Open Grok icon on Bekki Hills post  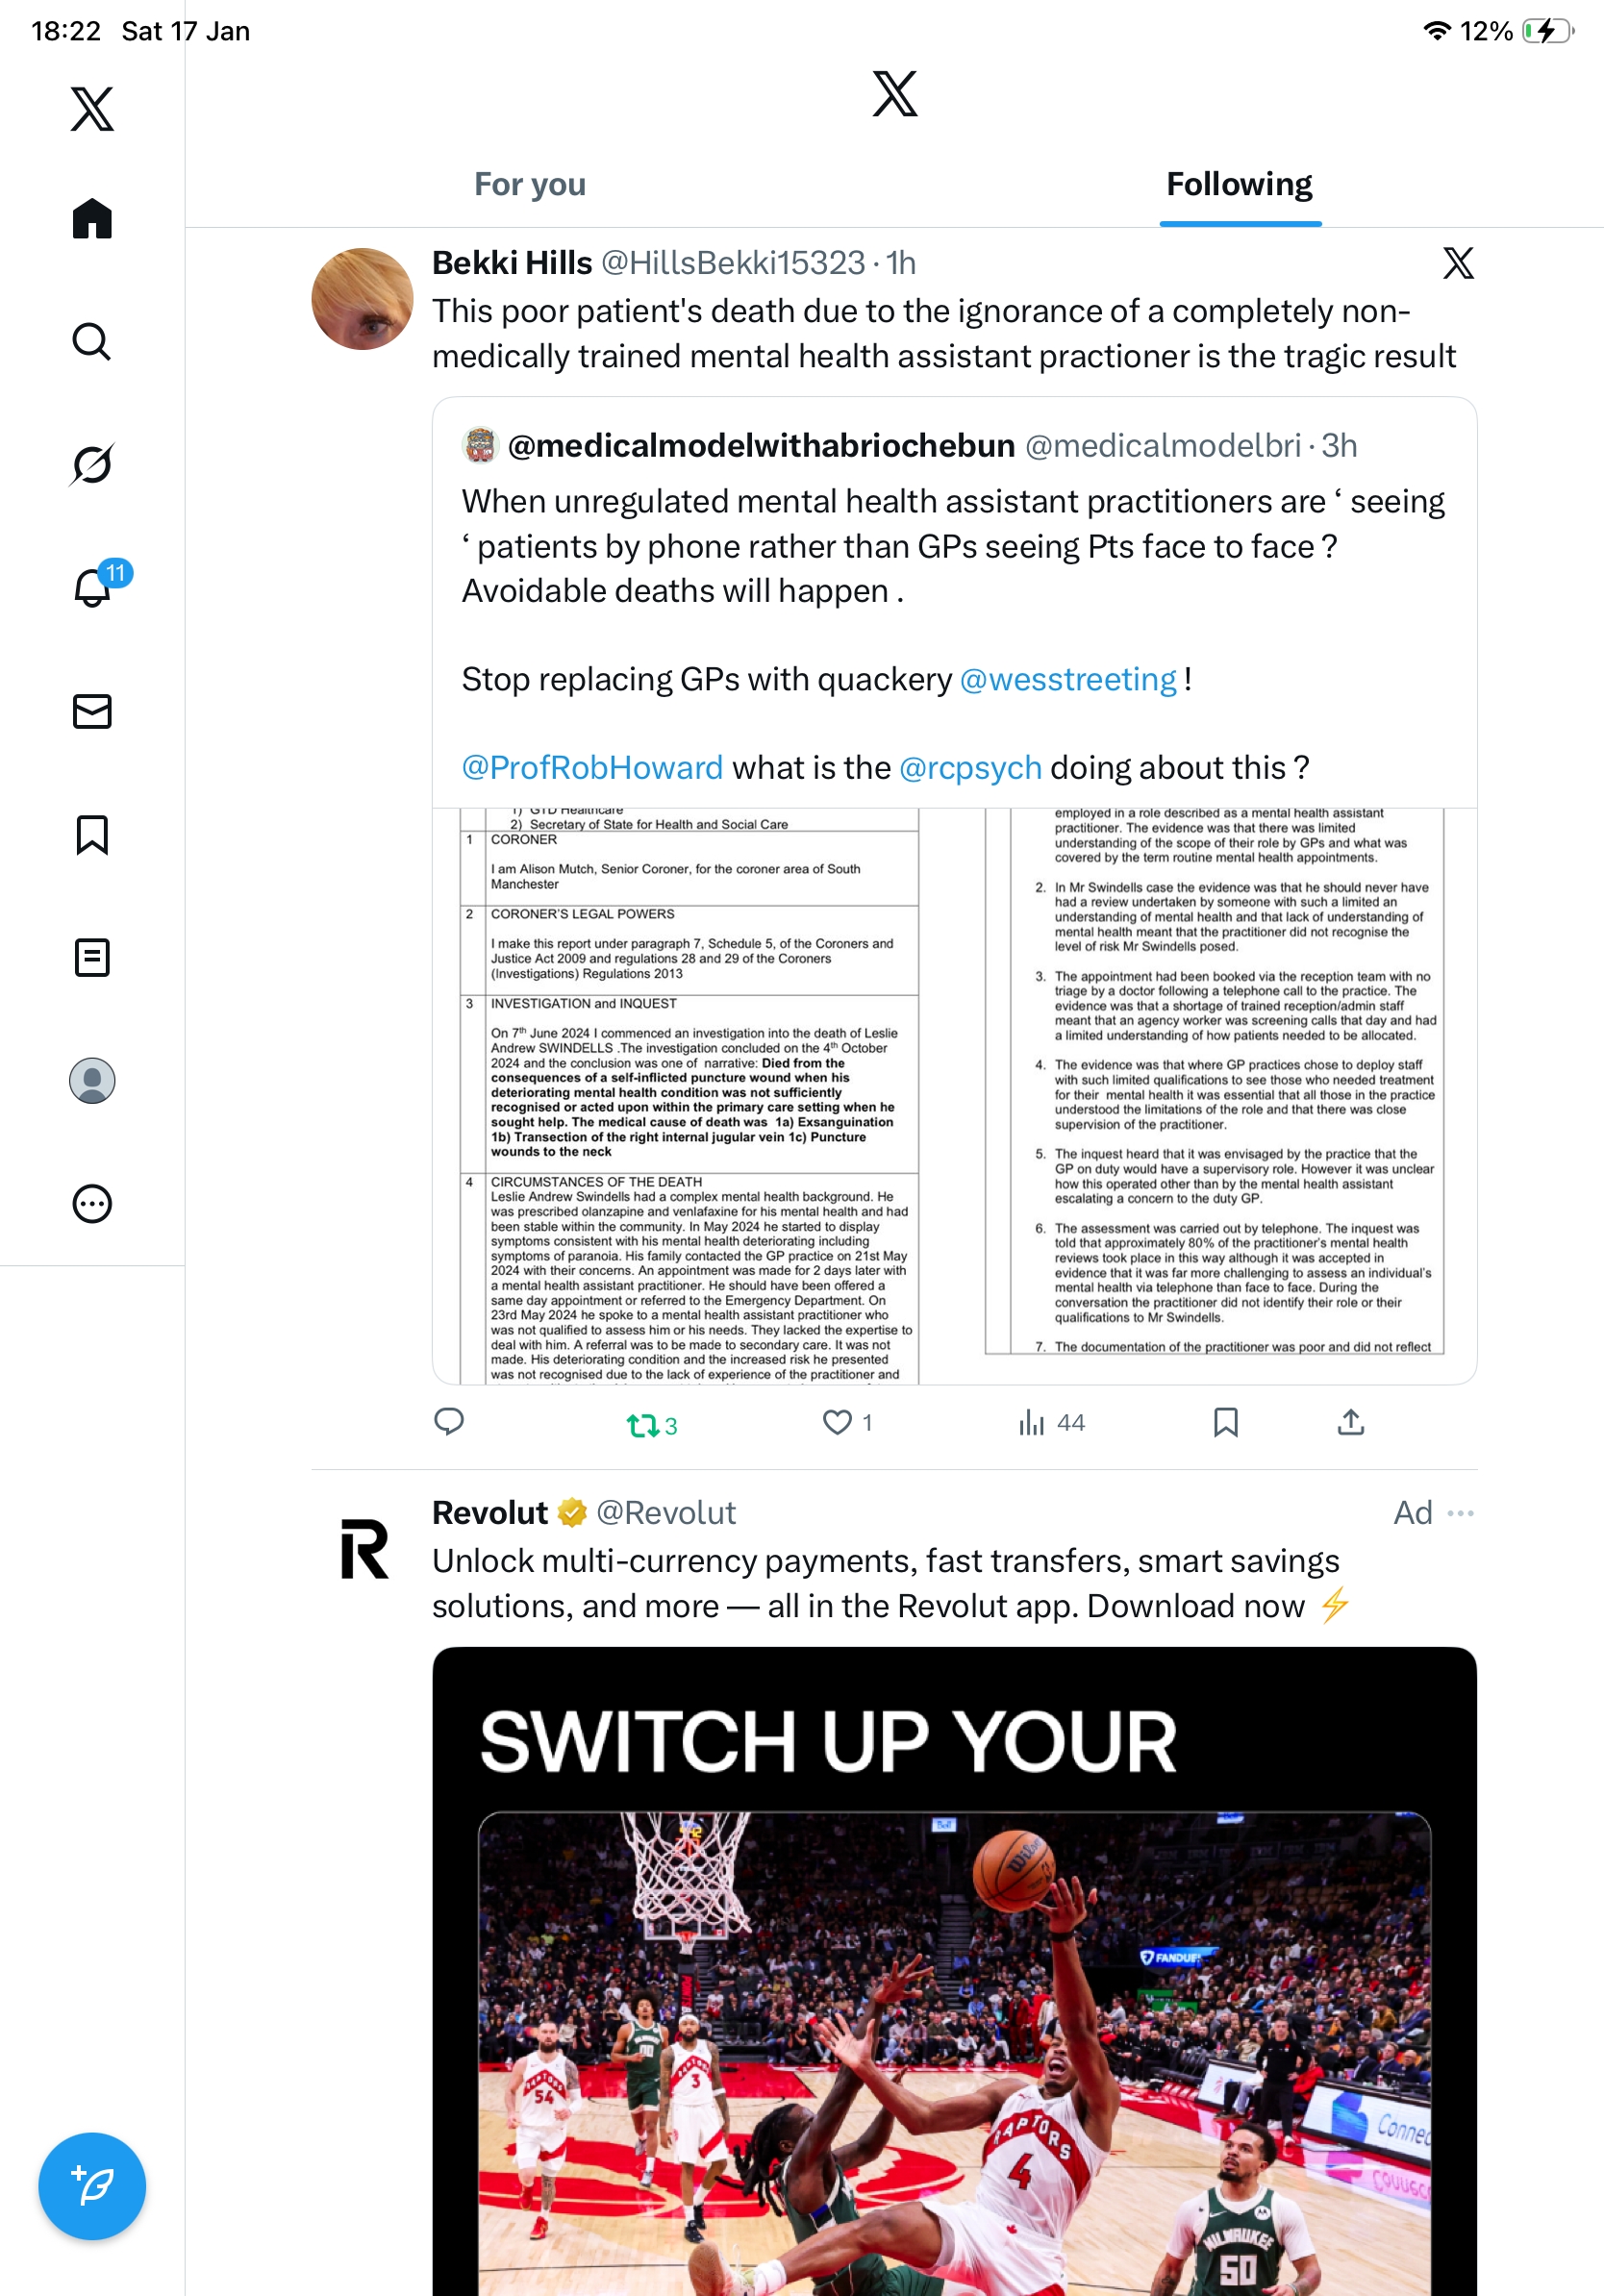(x=1458, y=263)
